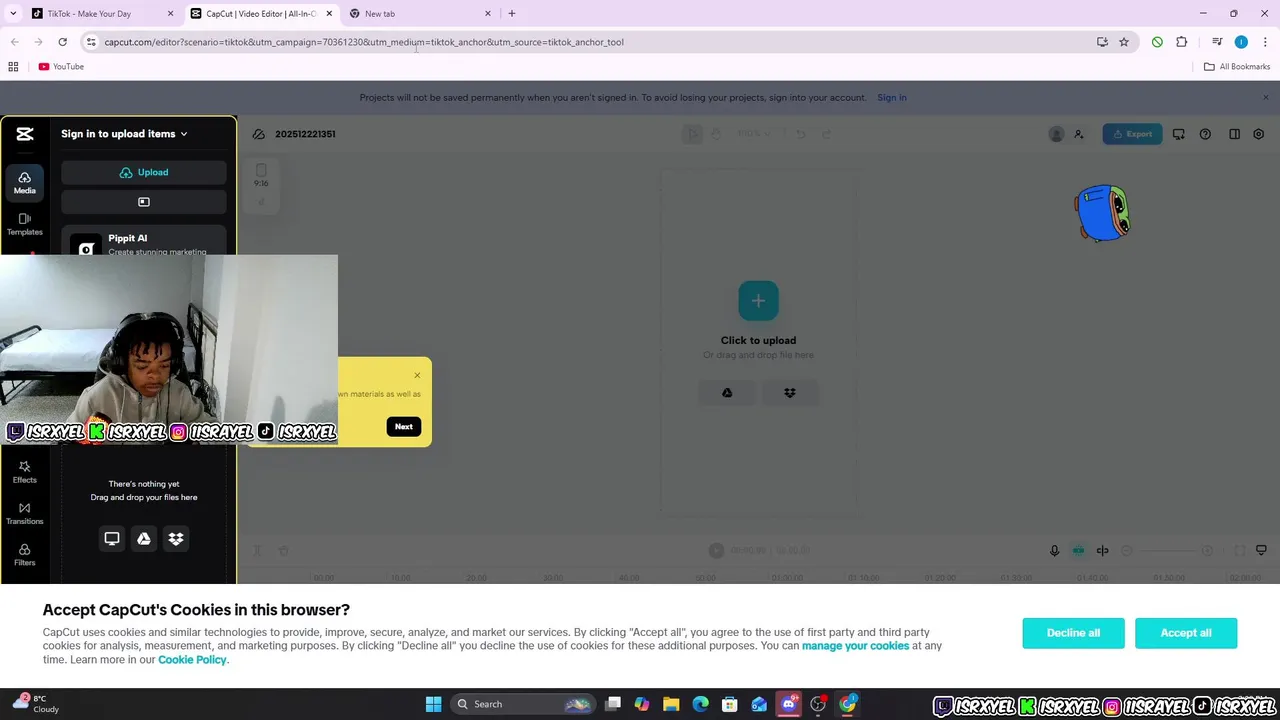Open the desktop app download icon
The width and height of the screenshot is (1280, 720).
[x=1179, y=134]
